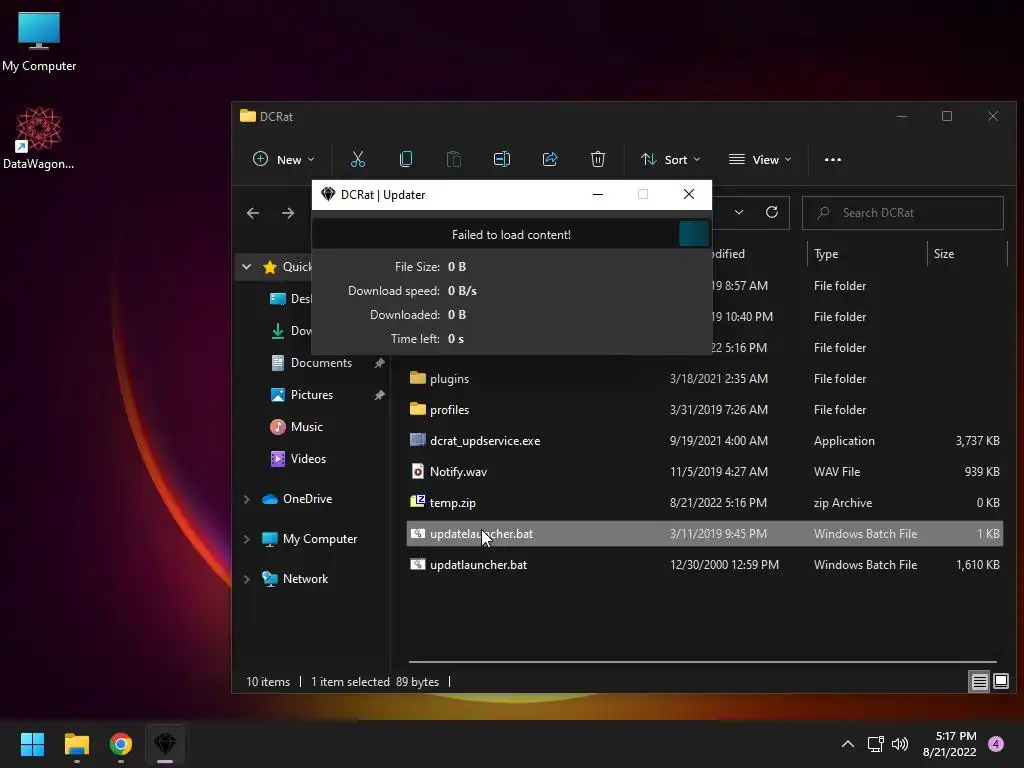Close the DCRat Updater window

pos(688,195)
